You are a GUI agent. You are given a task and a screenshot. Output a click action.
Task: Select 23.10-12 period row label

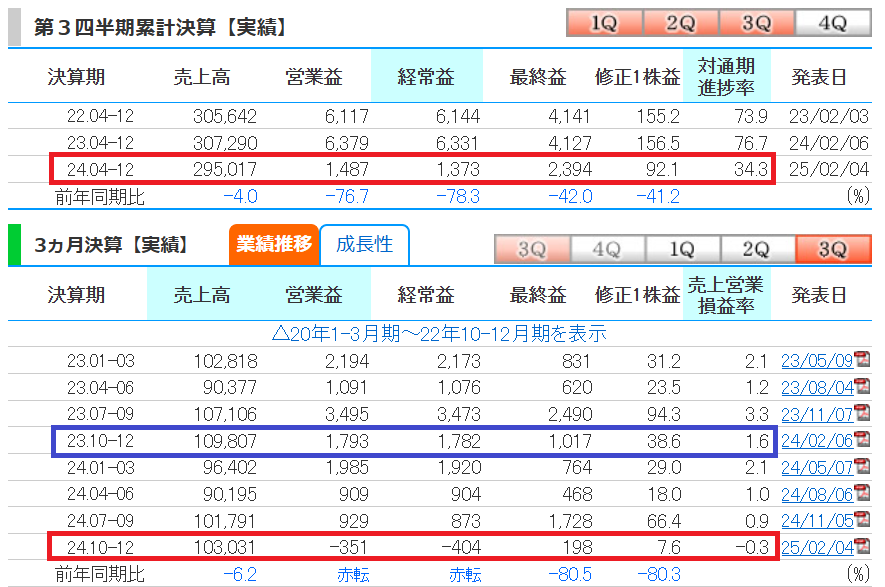pos(100,441)
